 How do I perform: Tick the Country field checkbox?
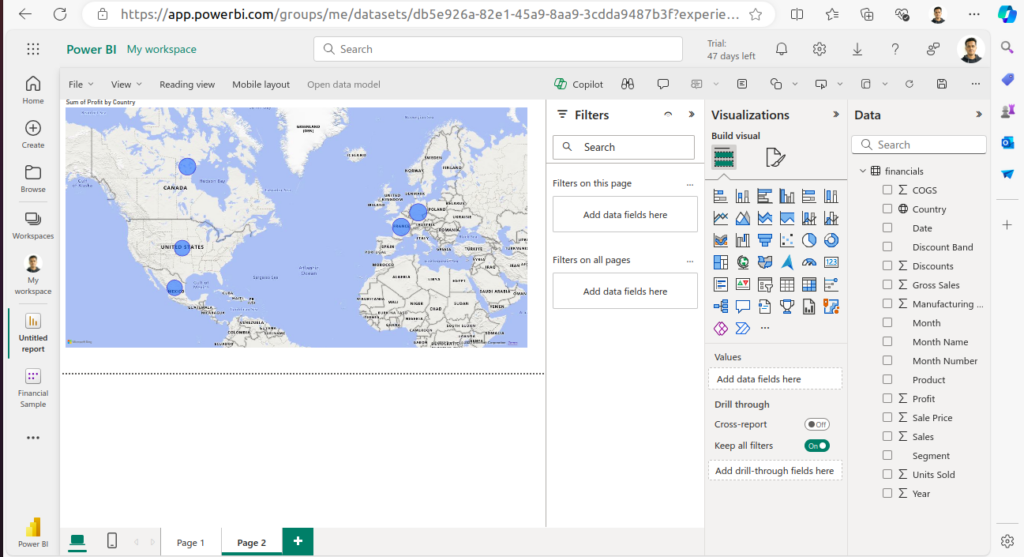(887, 210)
